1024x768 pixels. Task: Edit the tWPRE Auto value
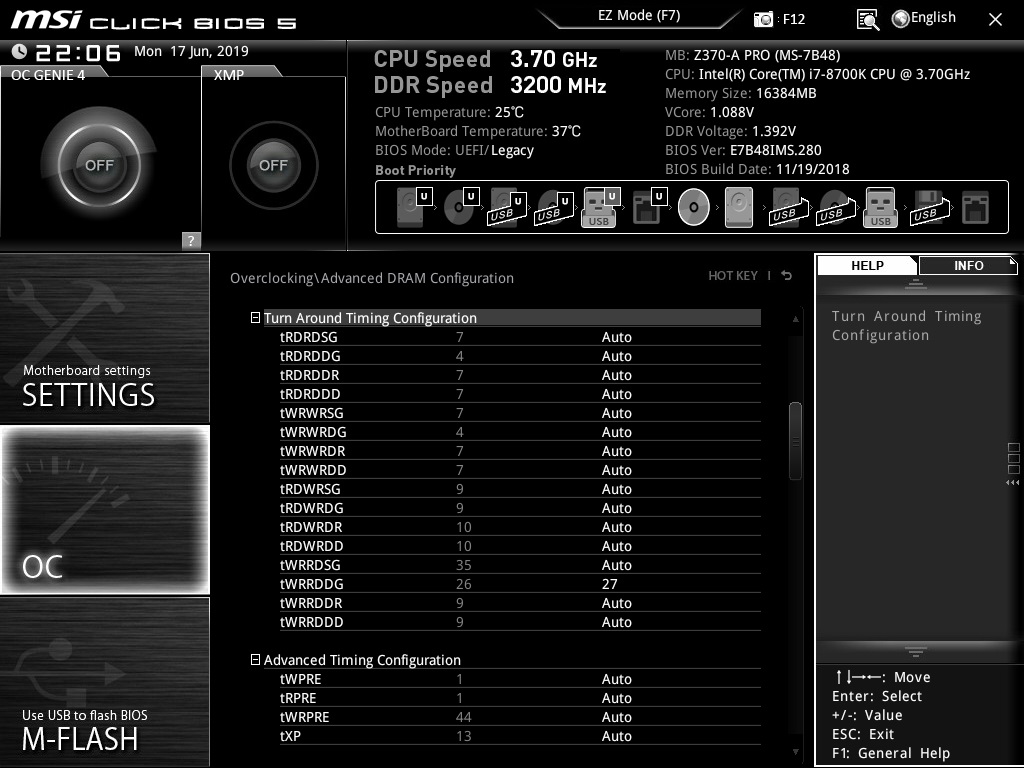(x=616, y=679)
